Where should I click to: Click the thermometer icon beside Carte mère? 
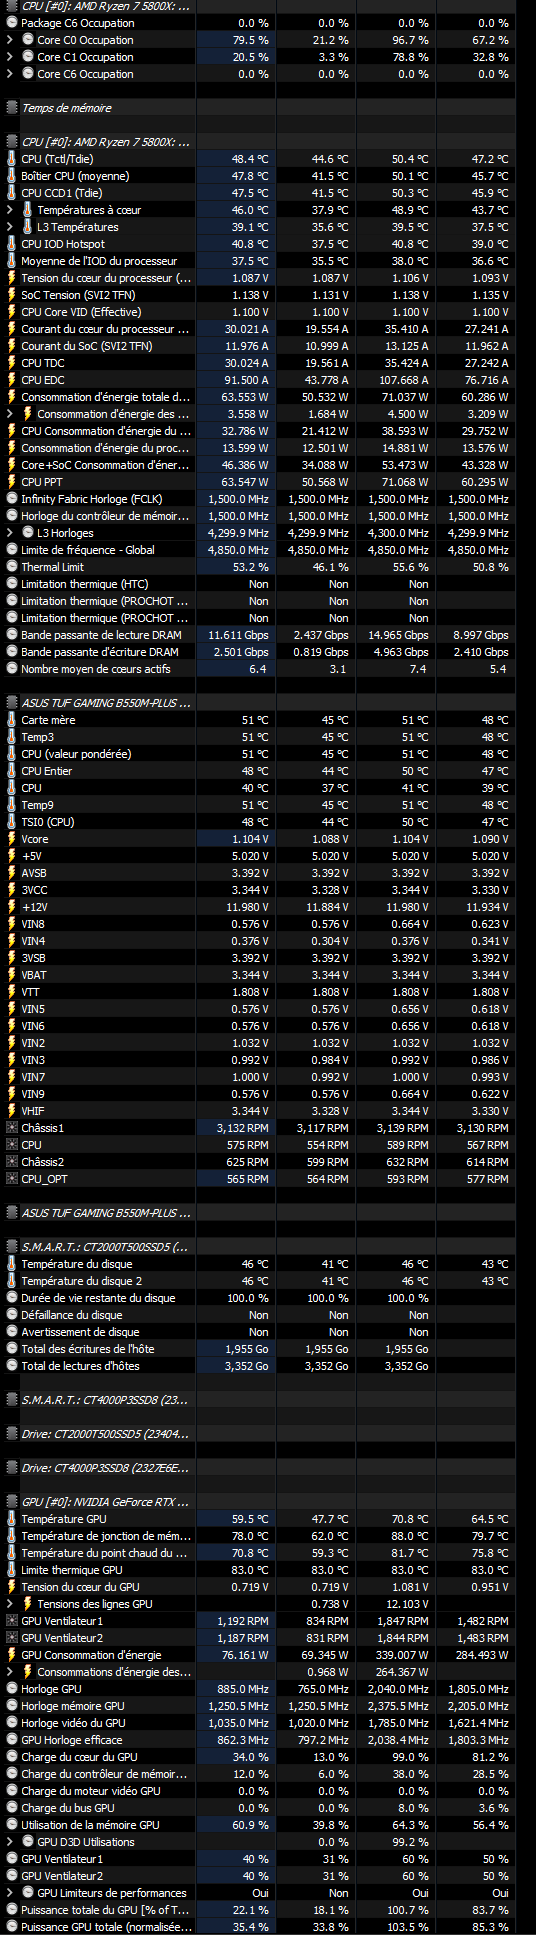[x=12, y=720]
